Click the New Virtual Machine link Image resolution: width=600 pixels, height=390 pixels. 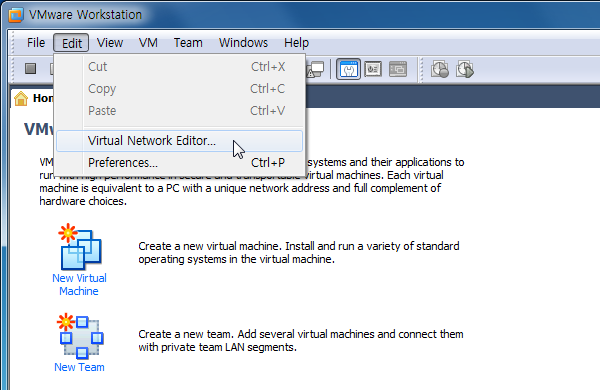click(x=79, y=284)
